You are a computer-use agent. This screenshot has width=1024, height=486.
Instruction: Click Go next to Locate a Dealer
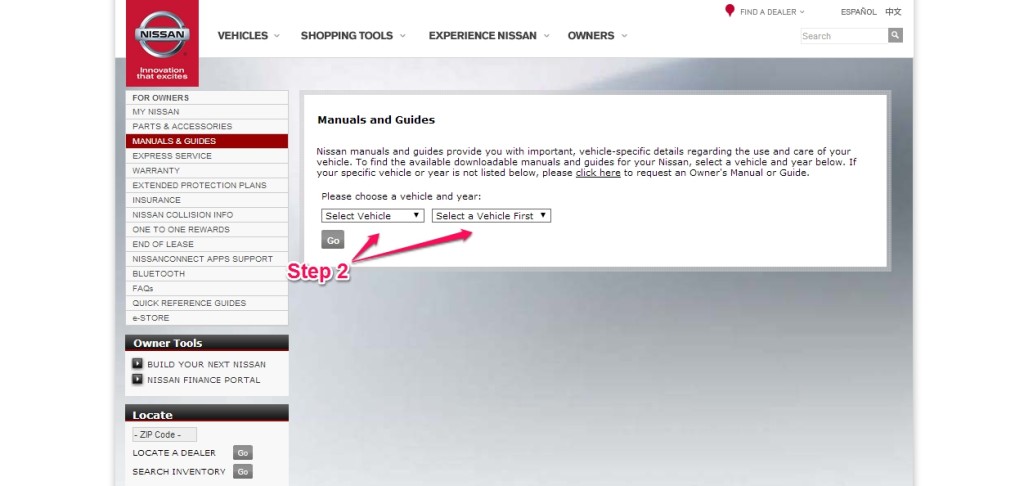pyautogui.click(x=242, y=453)
